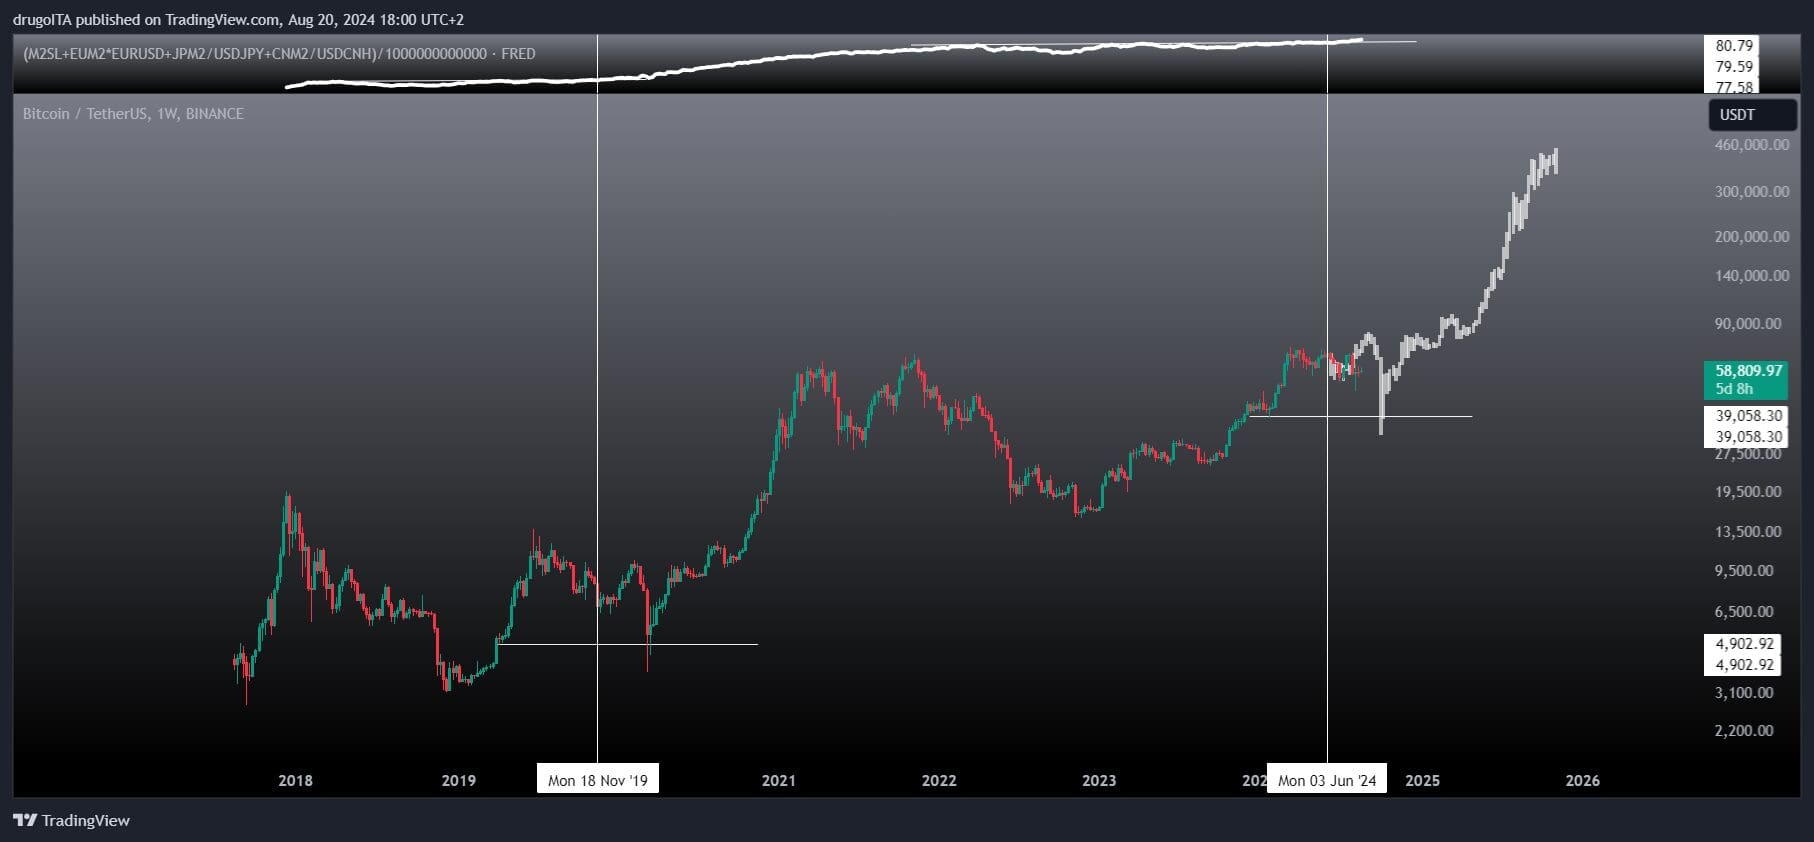Click the 2023 year label on time axis
This screenshot has width=1814, height=842.
tap(1099, 781)
